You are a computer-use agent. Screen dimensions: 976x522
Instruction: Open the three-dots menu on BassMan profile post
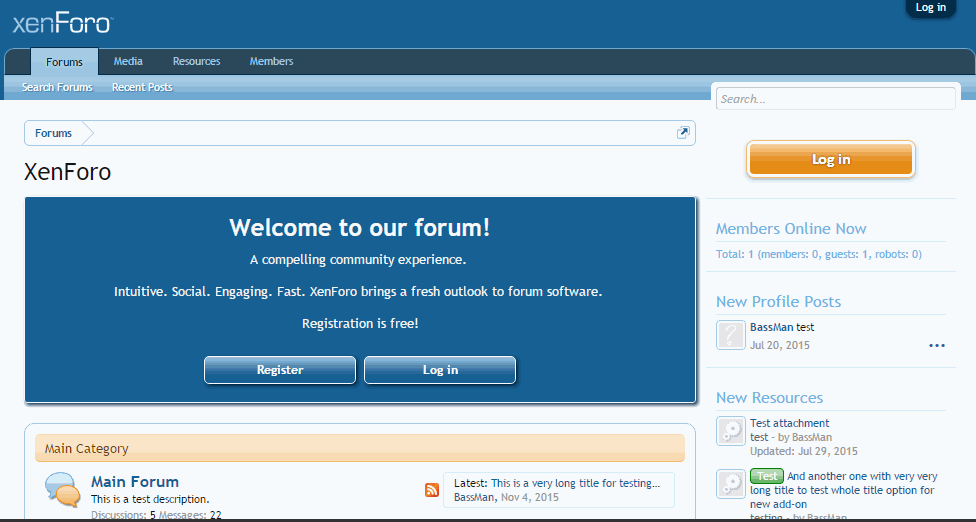[x=937, y=345]
